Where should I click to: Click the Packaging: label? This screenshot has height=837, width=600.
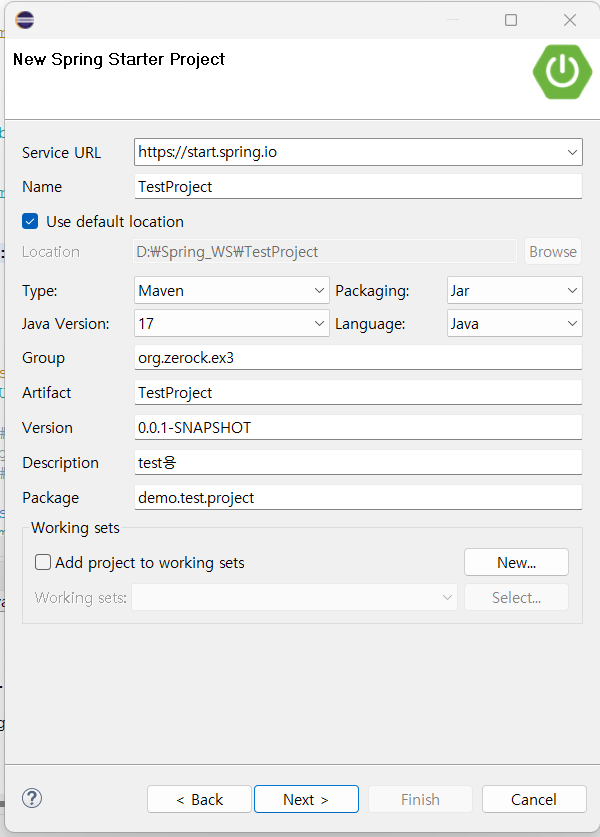click(x=372, y=291)
